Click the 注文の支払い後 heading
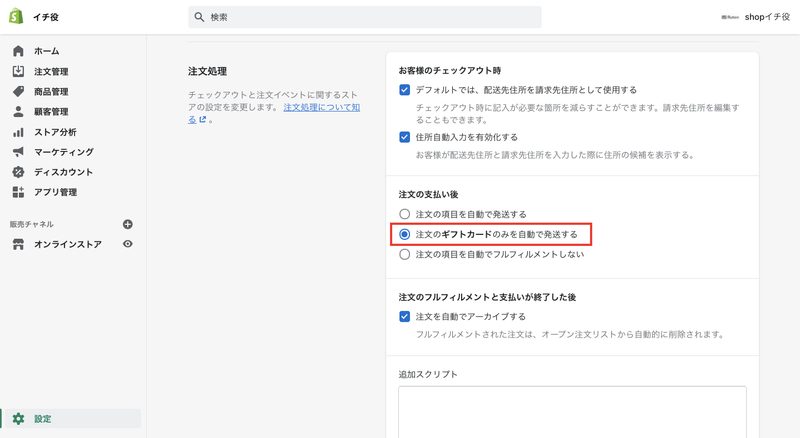The image size is (800, 438). 428,194
